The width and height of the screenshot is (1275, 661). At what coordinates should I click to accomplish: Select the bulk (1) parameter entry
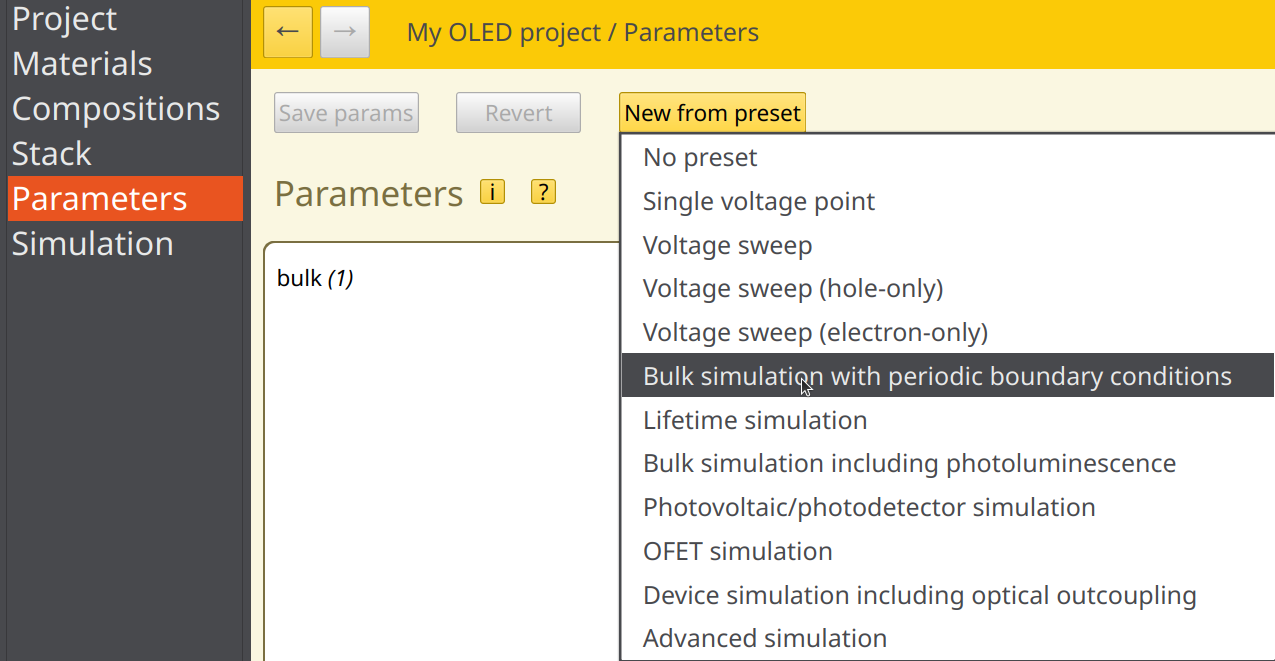pos(314,279)
